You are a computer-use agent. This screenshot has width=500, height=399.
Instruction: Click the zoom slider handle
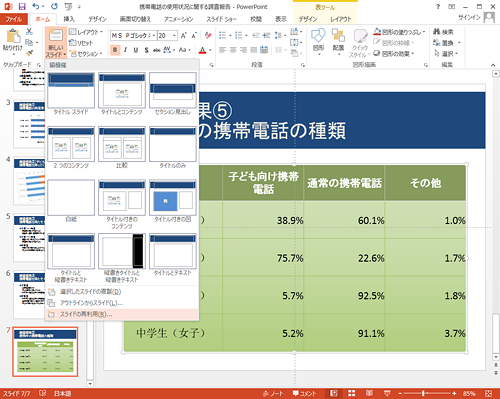(423, 393)
